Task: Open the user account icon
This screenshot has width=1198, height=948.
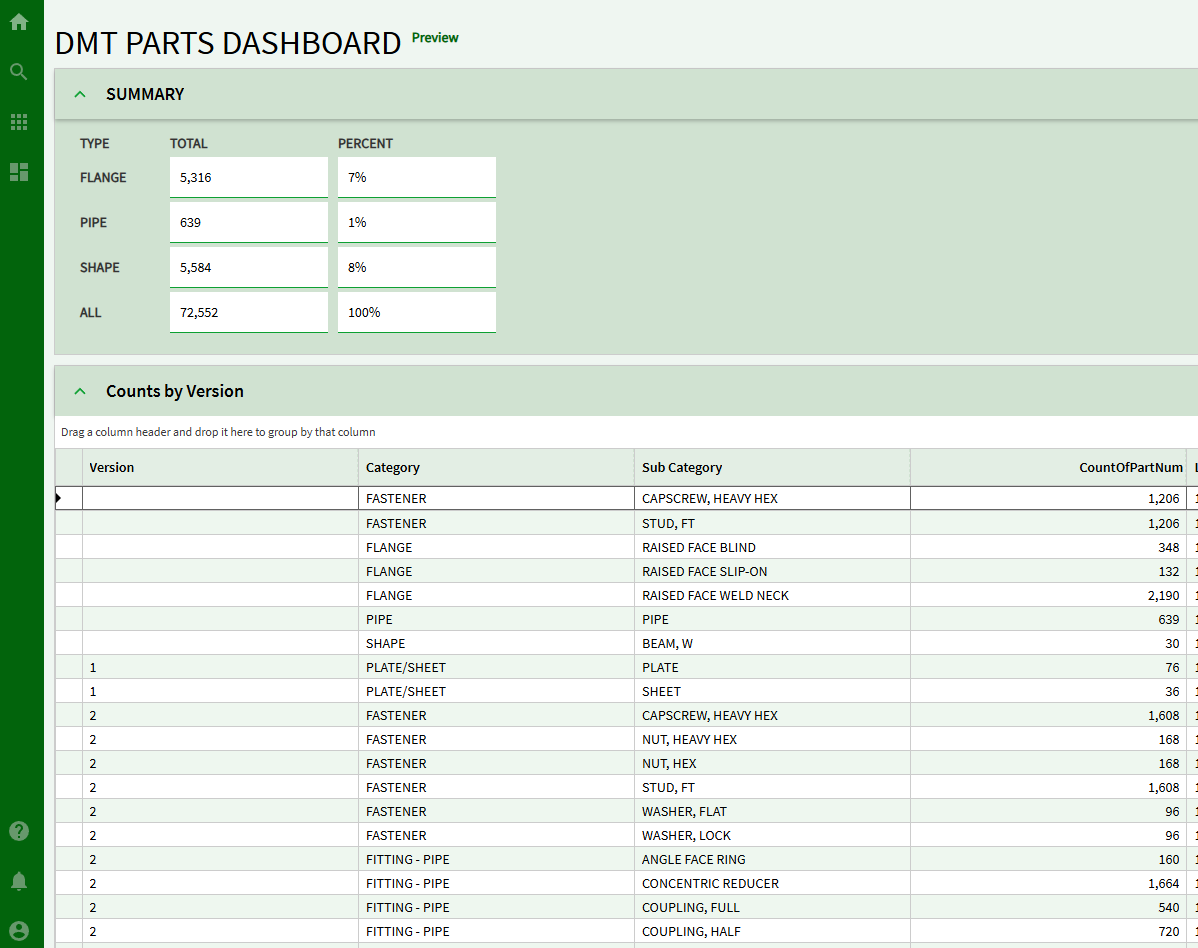Action: click(19, 931)
